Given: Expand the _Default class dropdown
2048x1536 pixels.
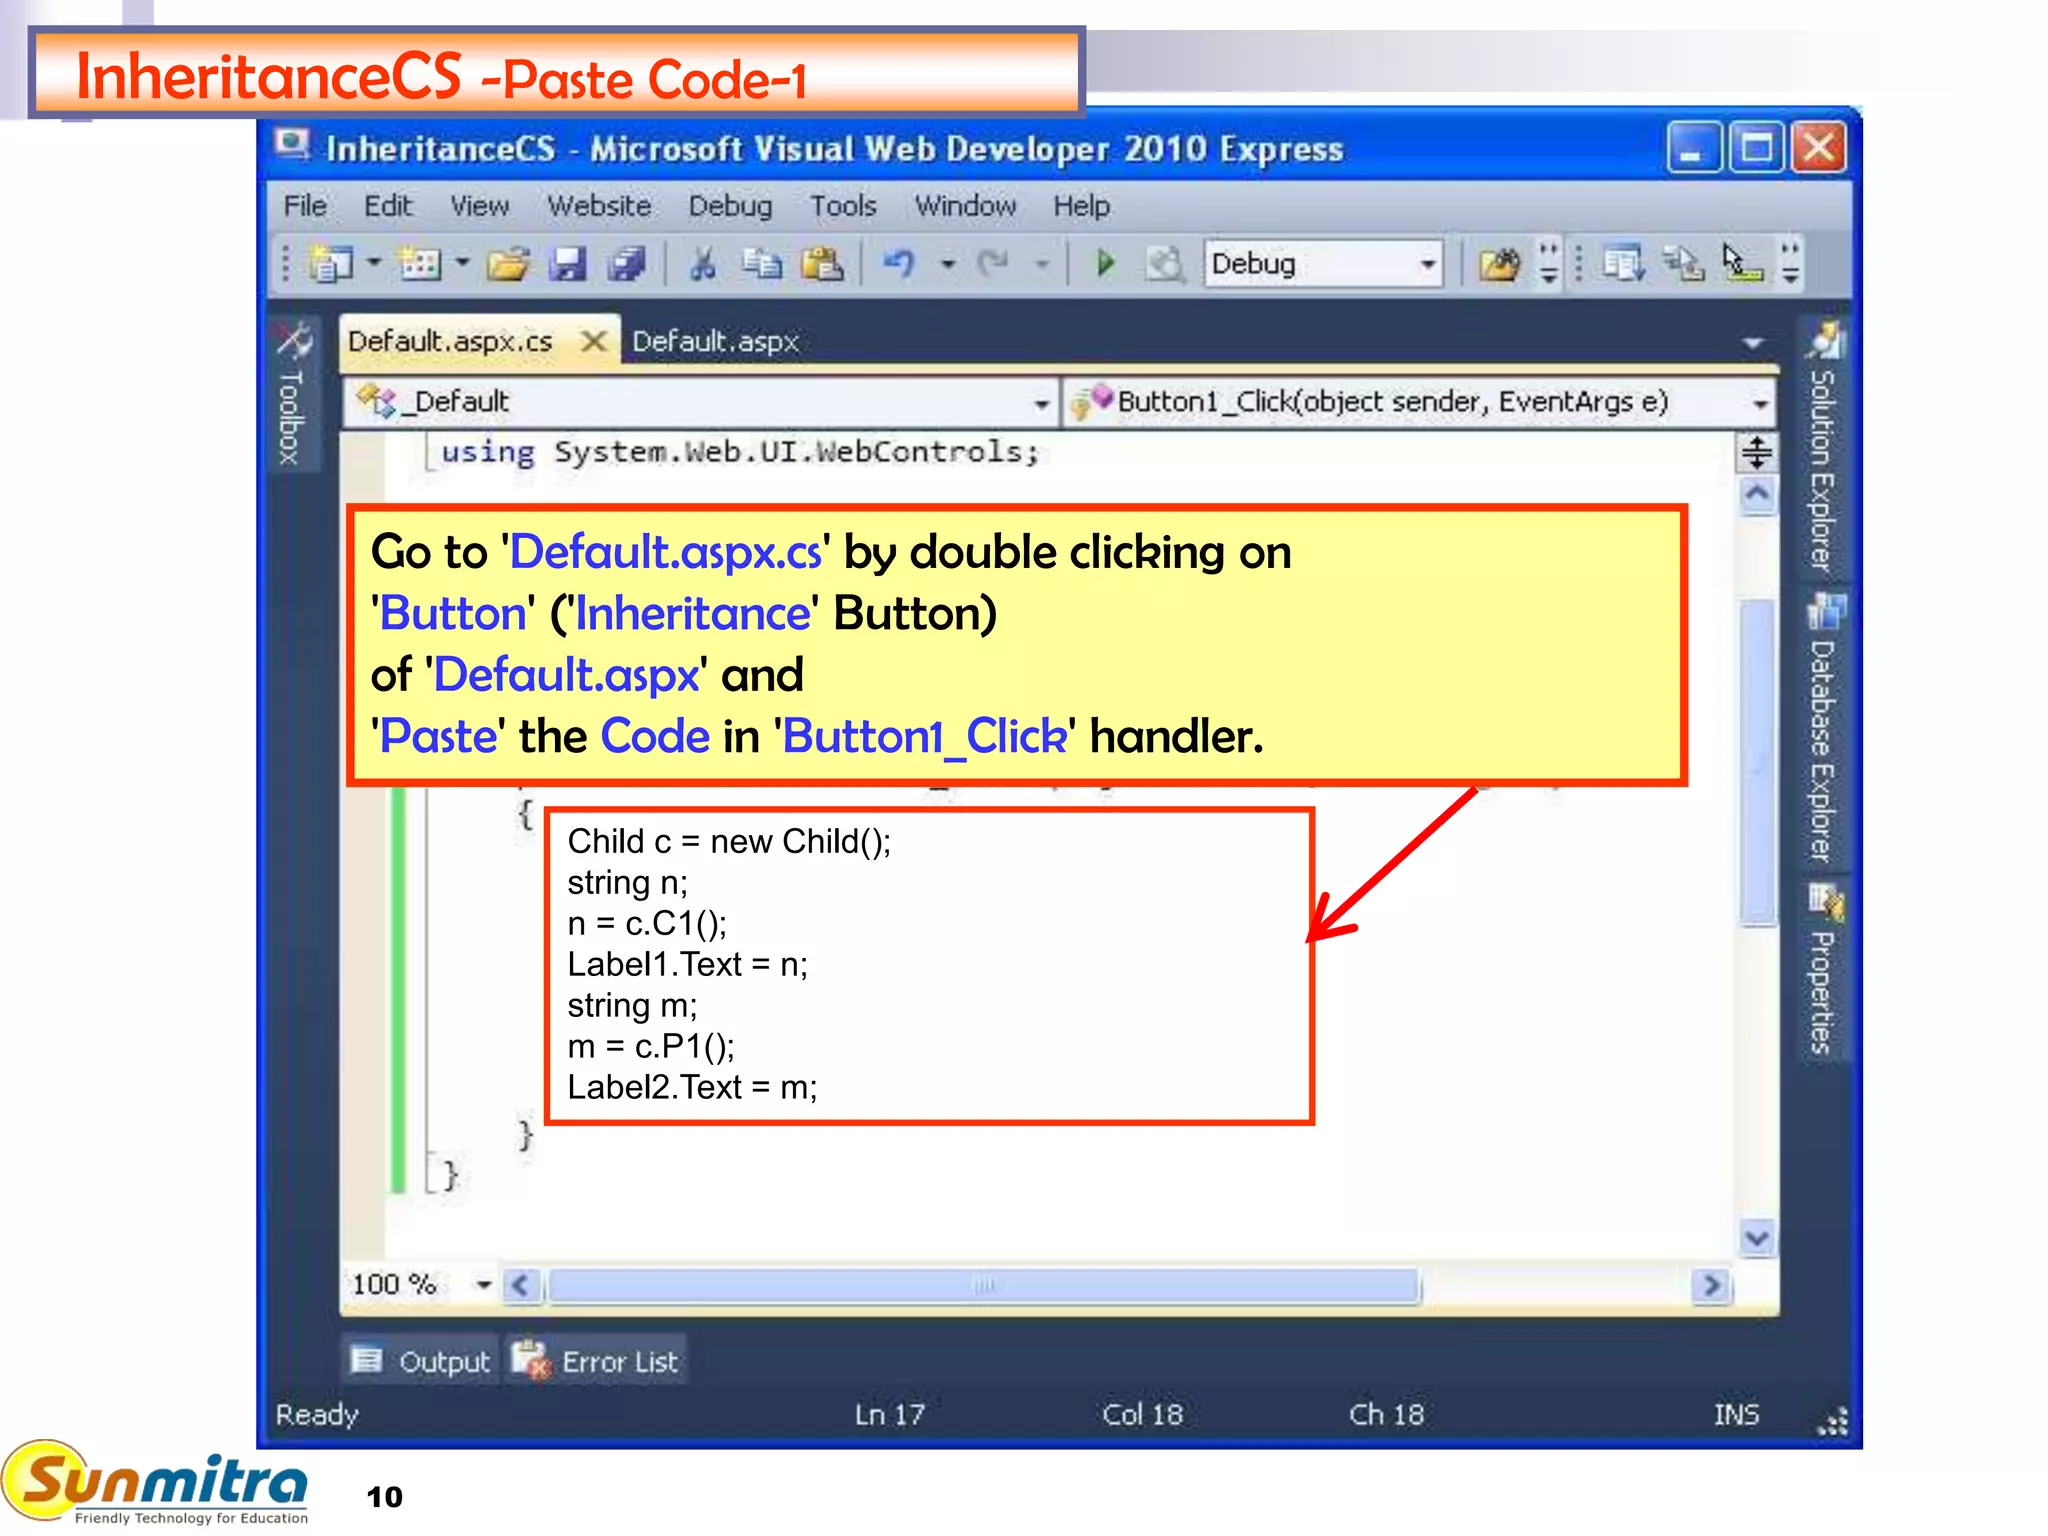Looking at the screenshot, I should tap(1041, 403).
